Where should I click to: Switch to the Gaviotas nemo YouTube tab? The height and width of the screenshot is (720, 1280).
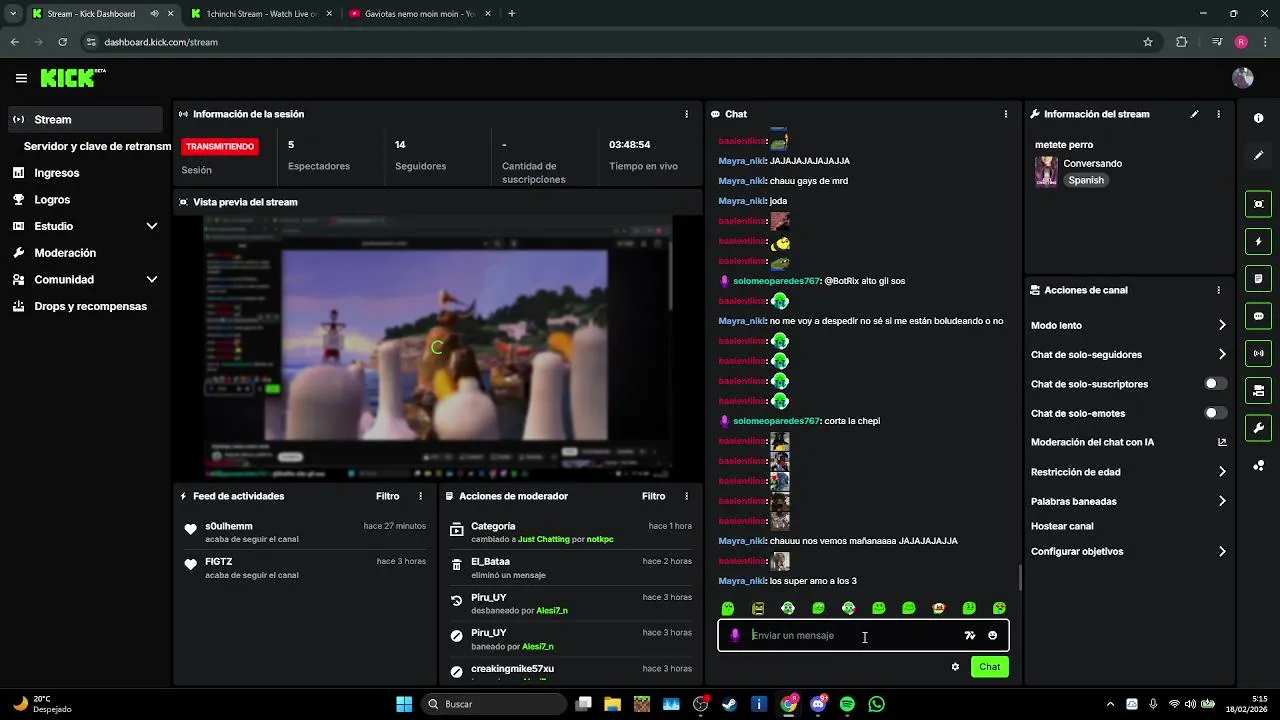418,14
